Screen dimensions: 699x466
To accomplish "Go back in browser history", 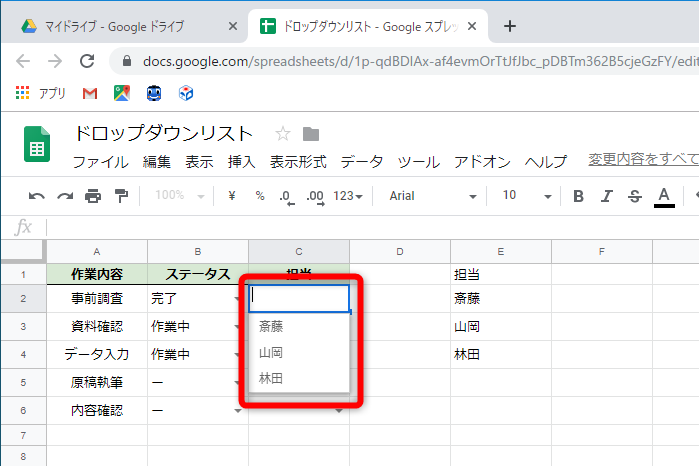I will [23, 61].
